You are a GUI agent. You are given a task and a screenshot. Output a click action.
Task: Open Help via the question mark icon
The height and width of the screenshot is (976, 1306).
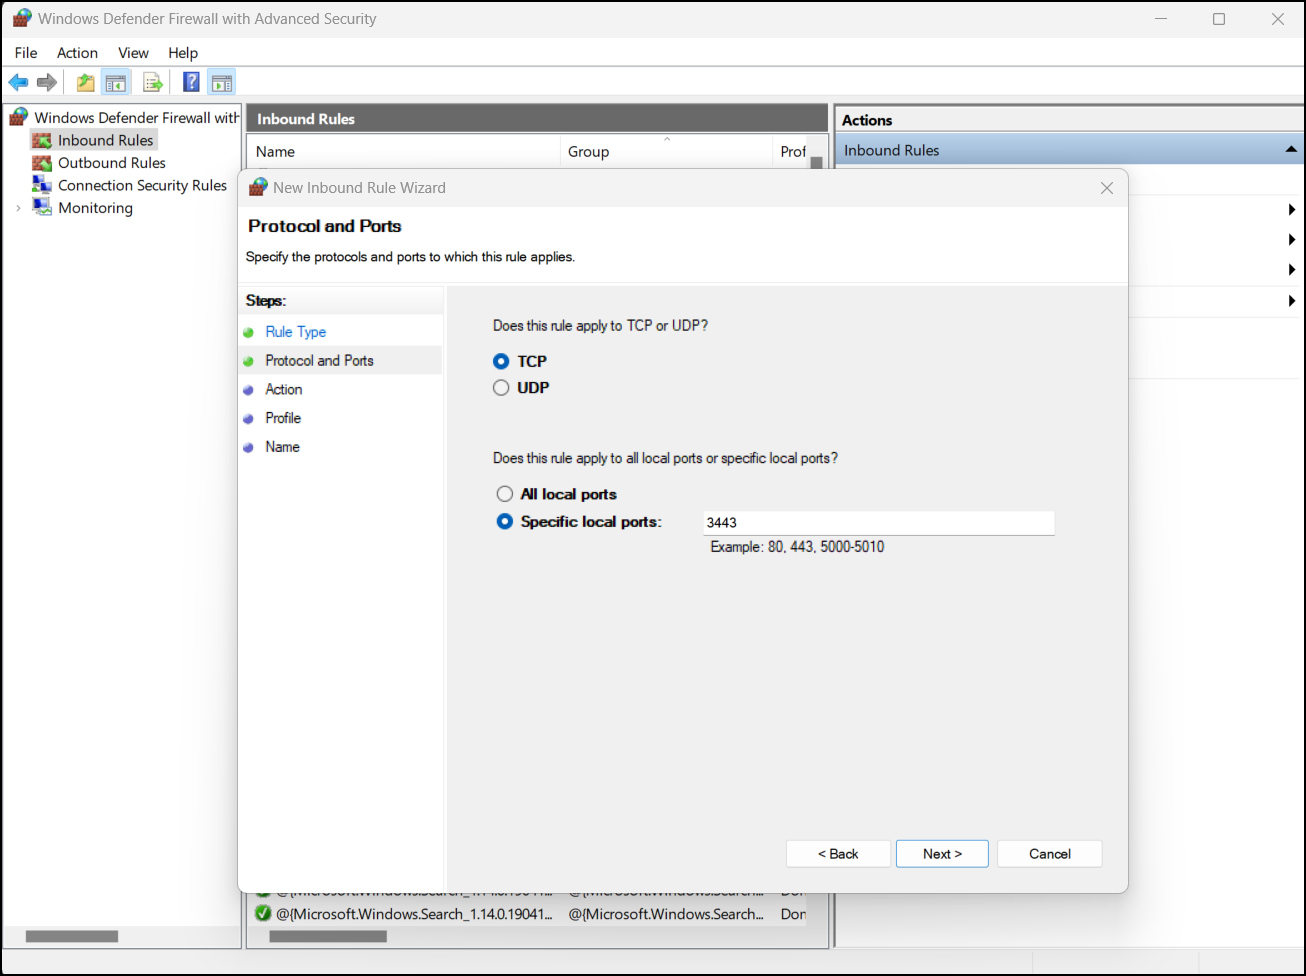[191, 82]
